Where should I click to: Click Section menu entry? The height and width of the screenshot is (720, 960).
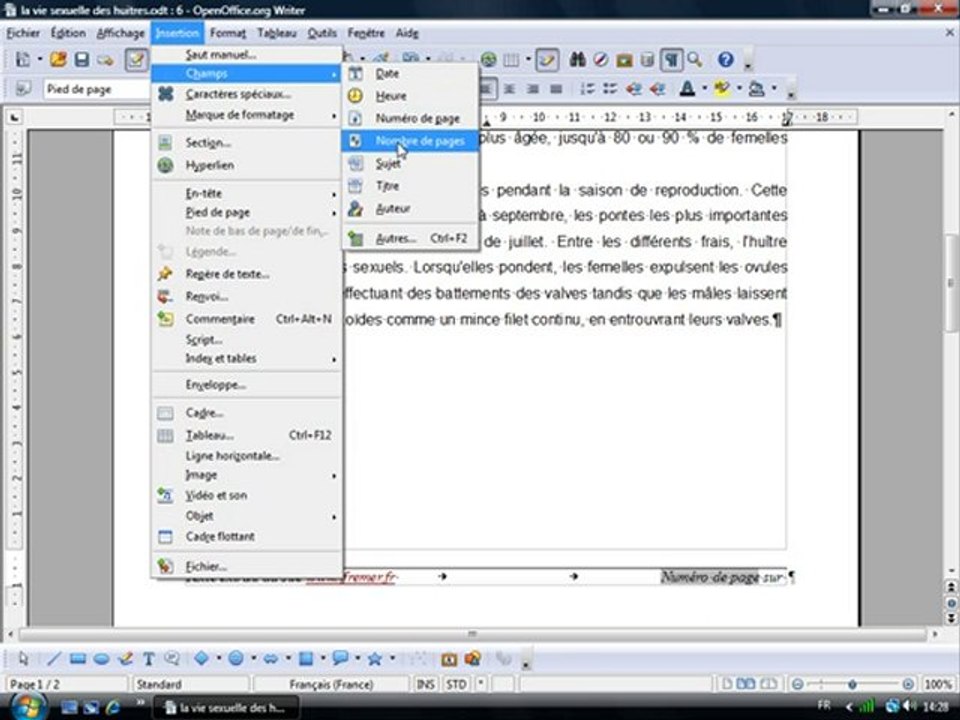[246, 143]
